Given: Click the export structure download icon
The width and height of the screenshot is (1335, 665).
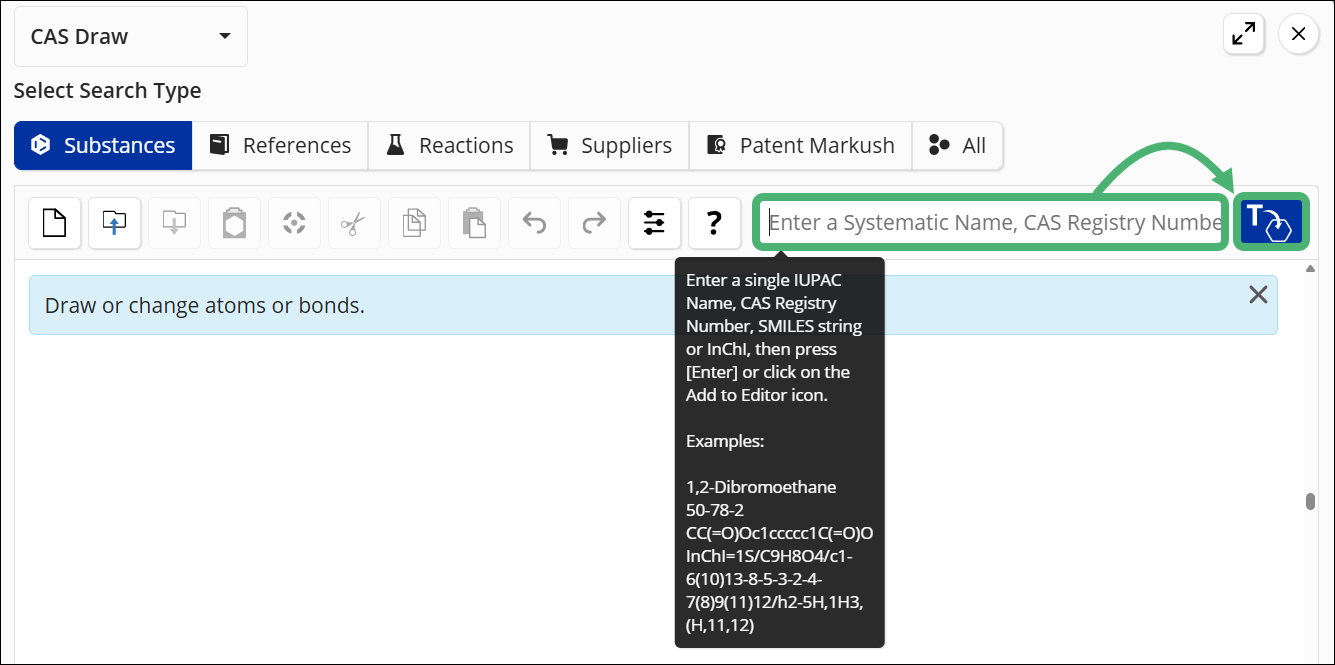Looking at the screenshot, I should click(174, 222).
